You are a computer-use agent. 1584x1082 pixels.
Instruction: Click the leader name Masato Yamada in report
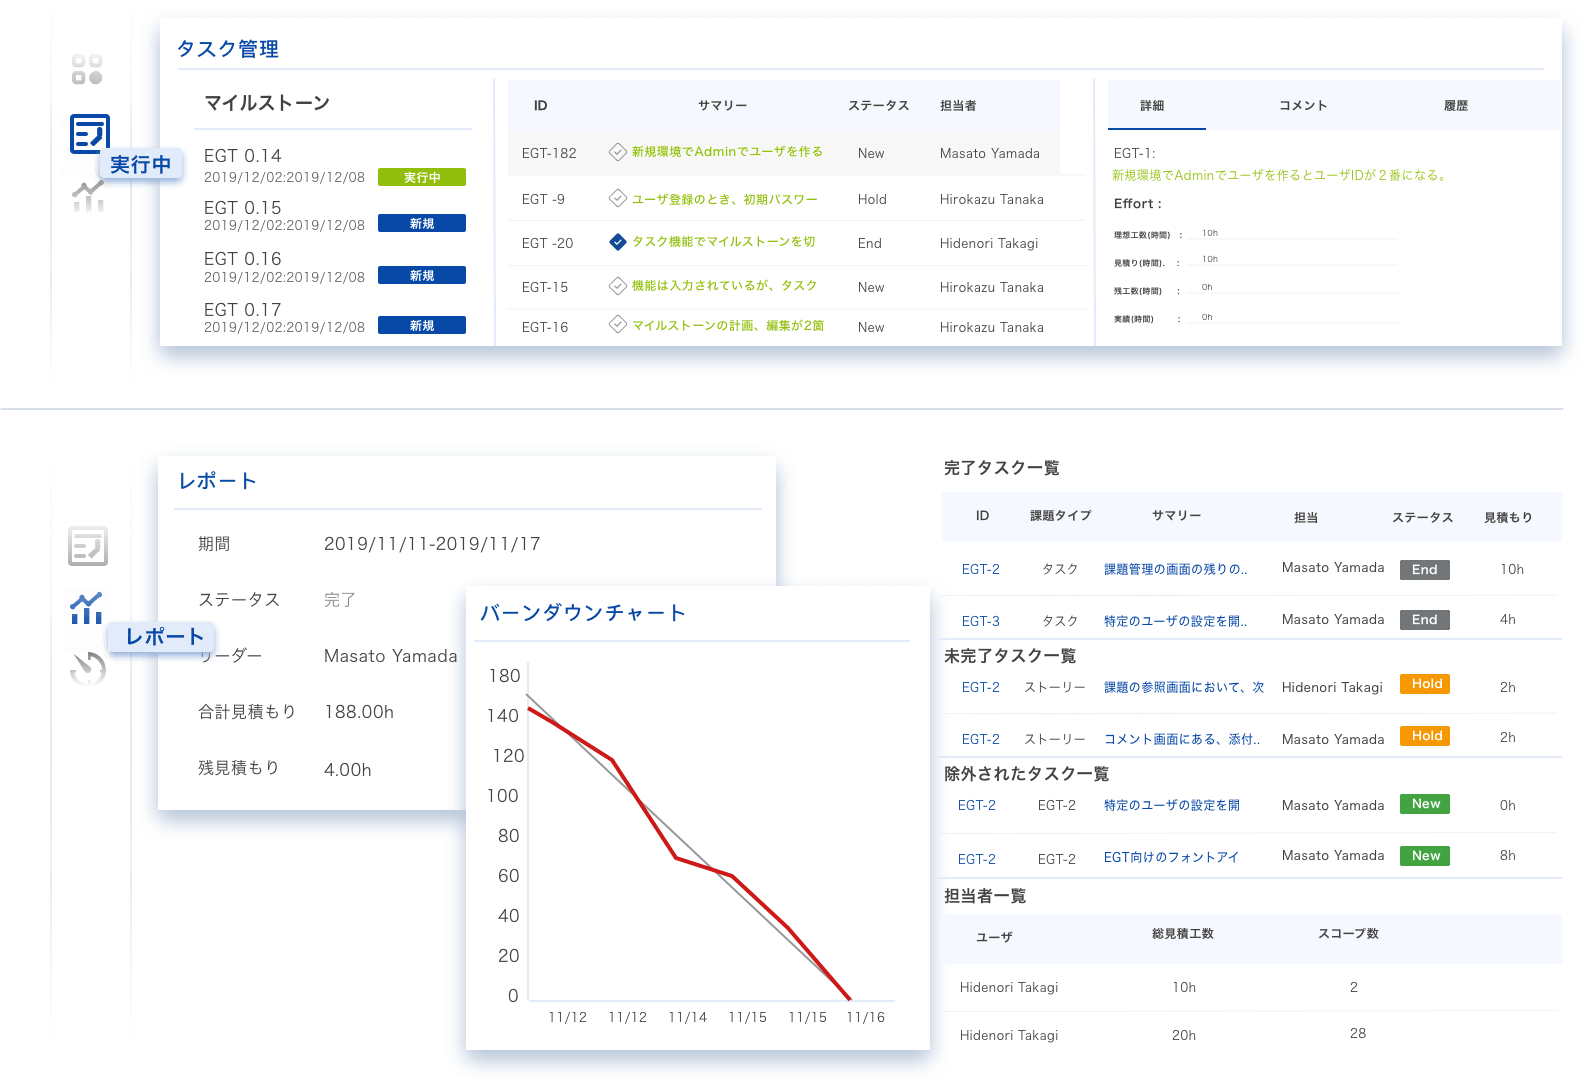pyautogui.click(x=390, y=656)
